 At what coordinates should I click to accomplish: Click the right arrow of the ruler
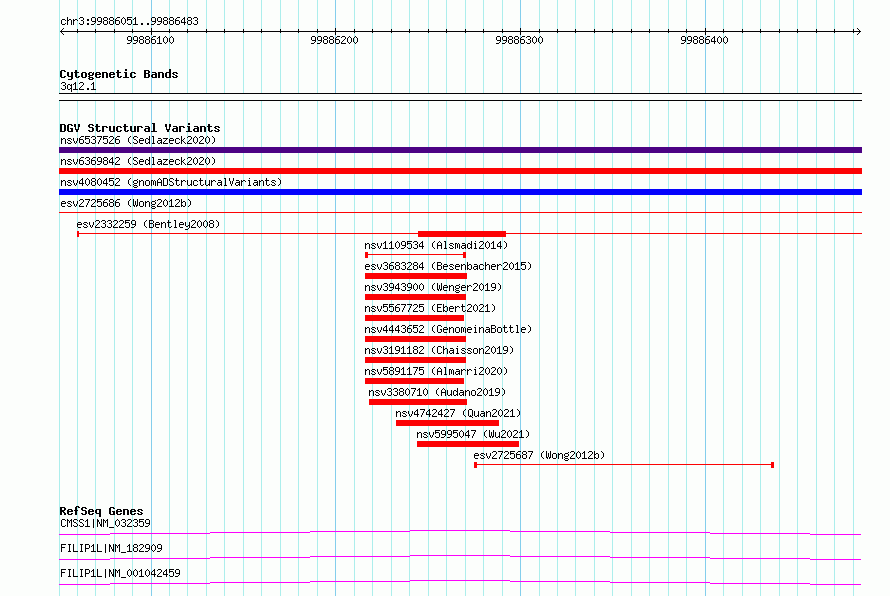click(858, 31)
